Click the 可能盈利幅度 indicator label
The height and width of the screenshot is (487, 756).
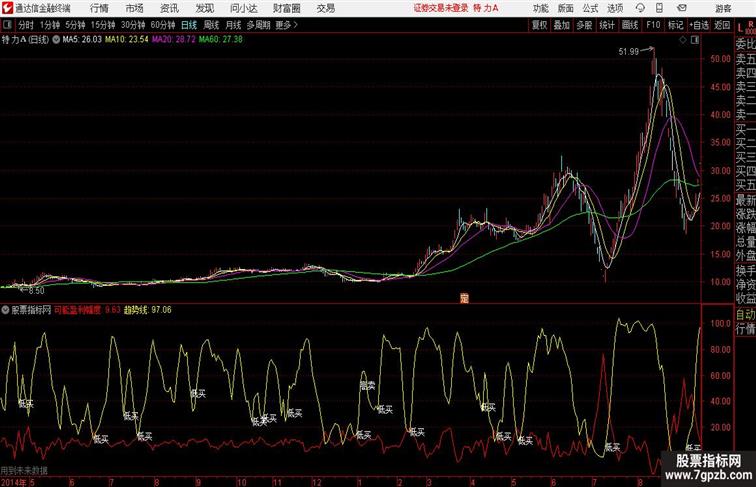click(x=78, y=310)
